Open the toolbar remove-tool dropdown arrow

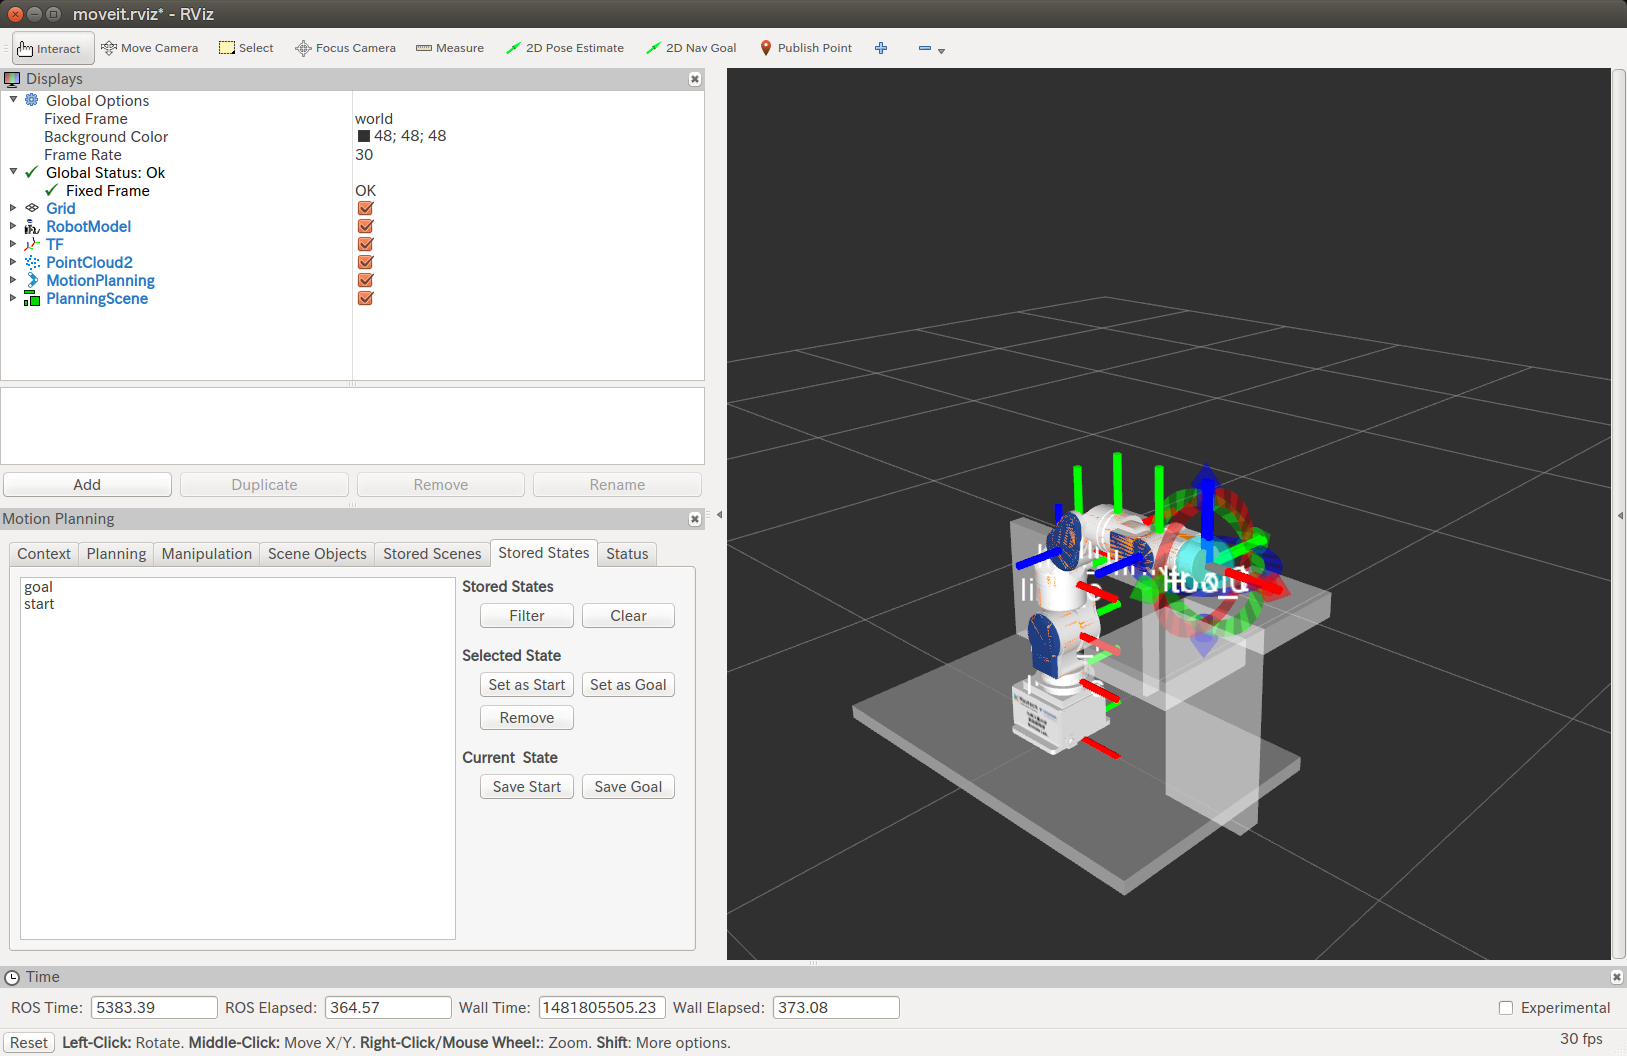(x=942, y=50)
